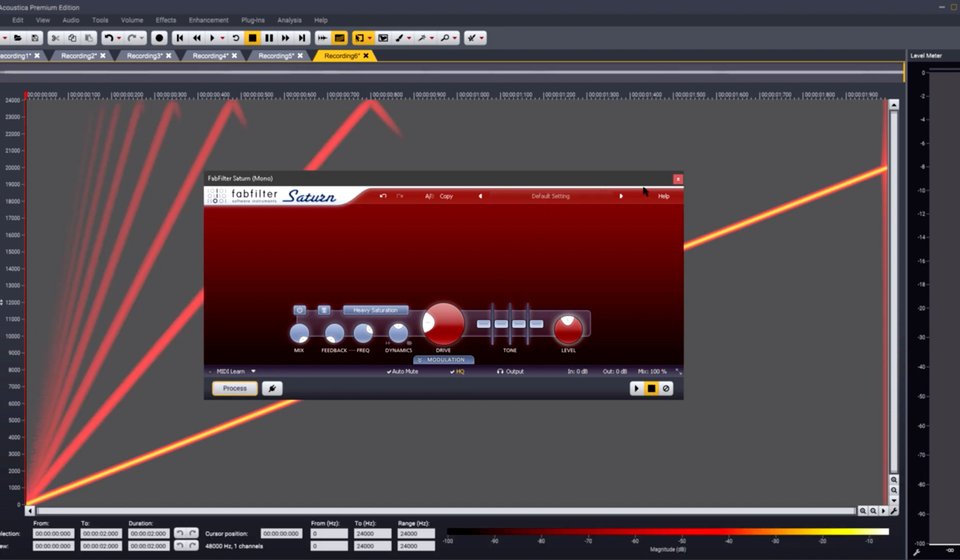The width and height of the screenshot is (960, 560).
Task: Click the red Level knob
Action: pyautogui.click(x=568, y=330)
